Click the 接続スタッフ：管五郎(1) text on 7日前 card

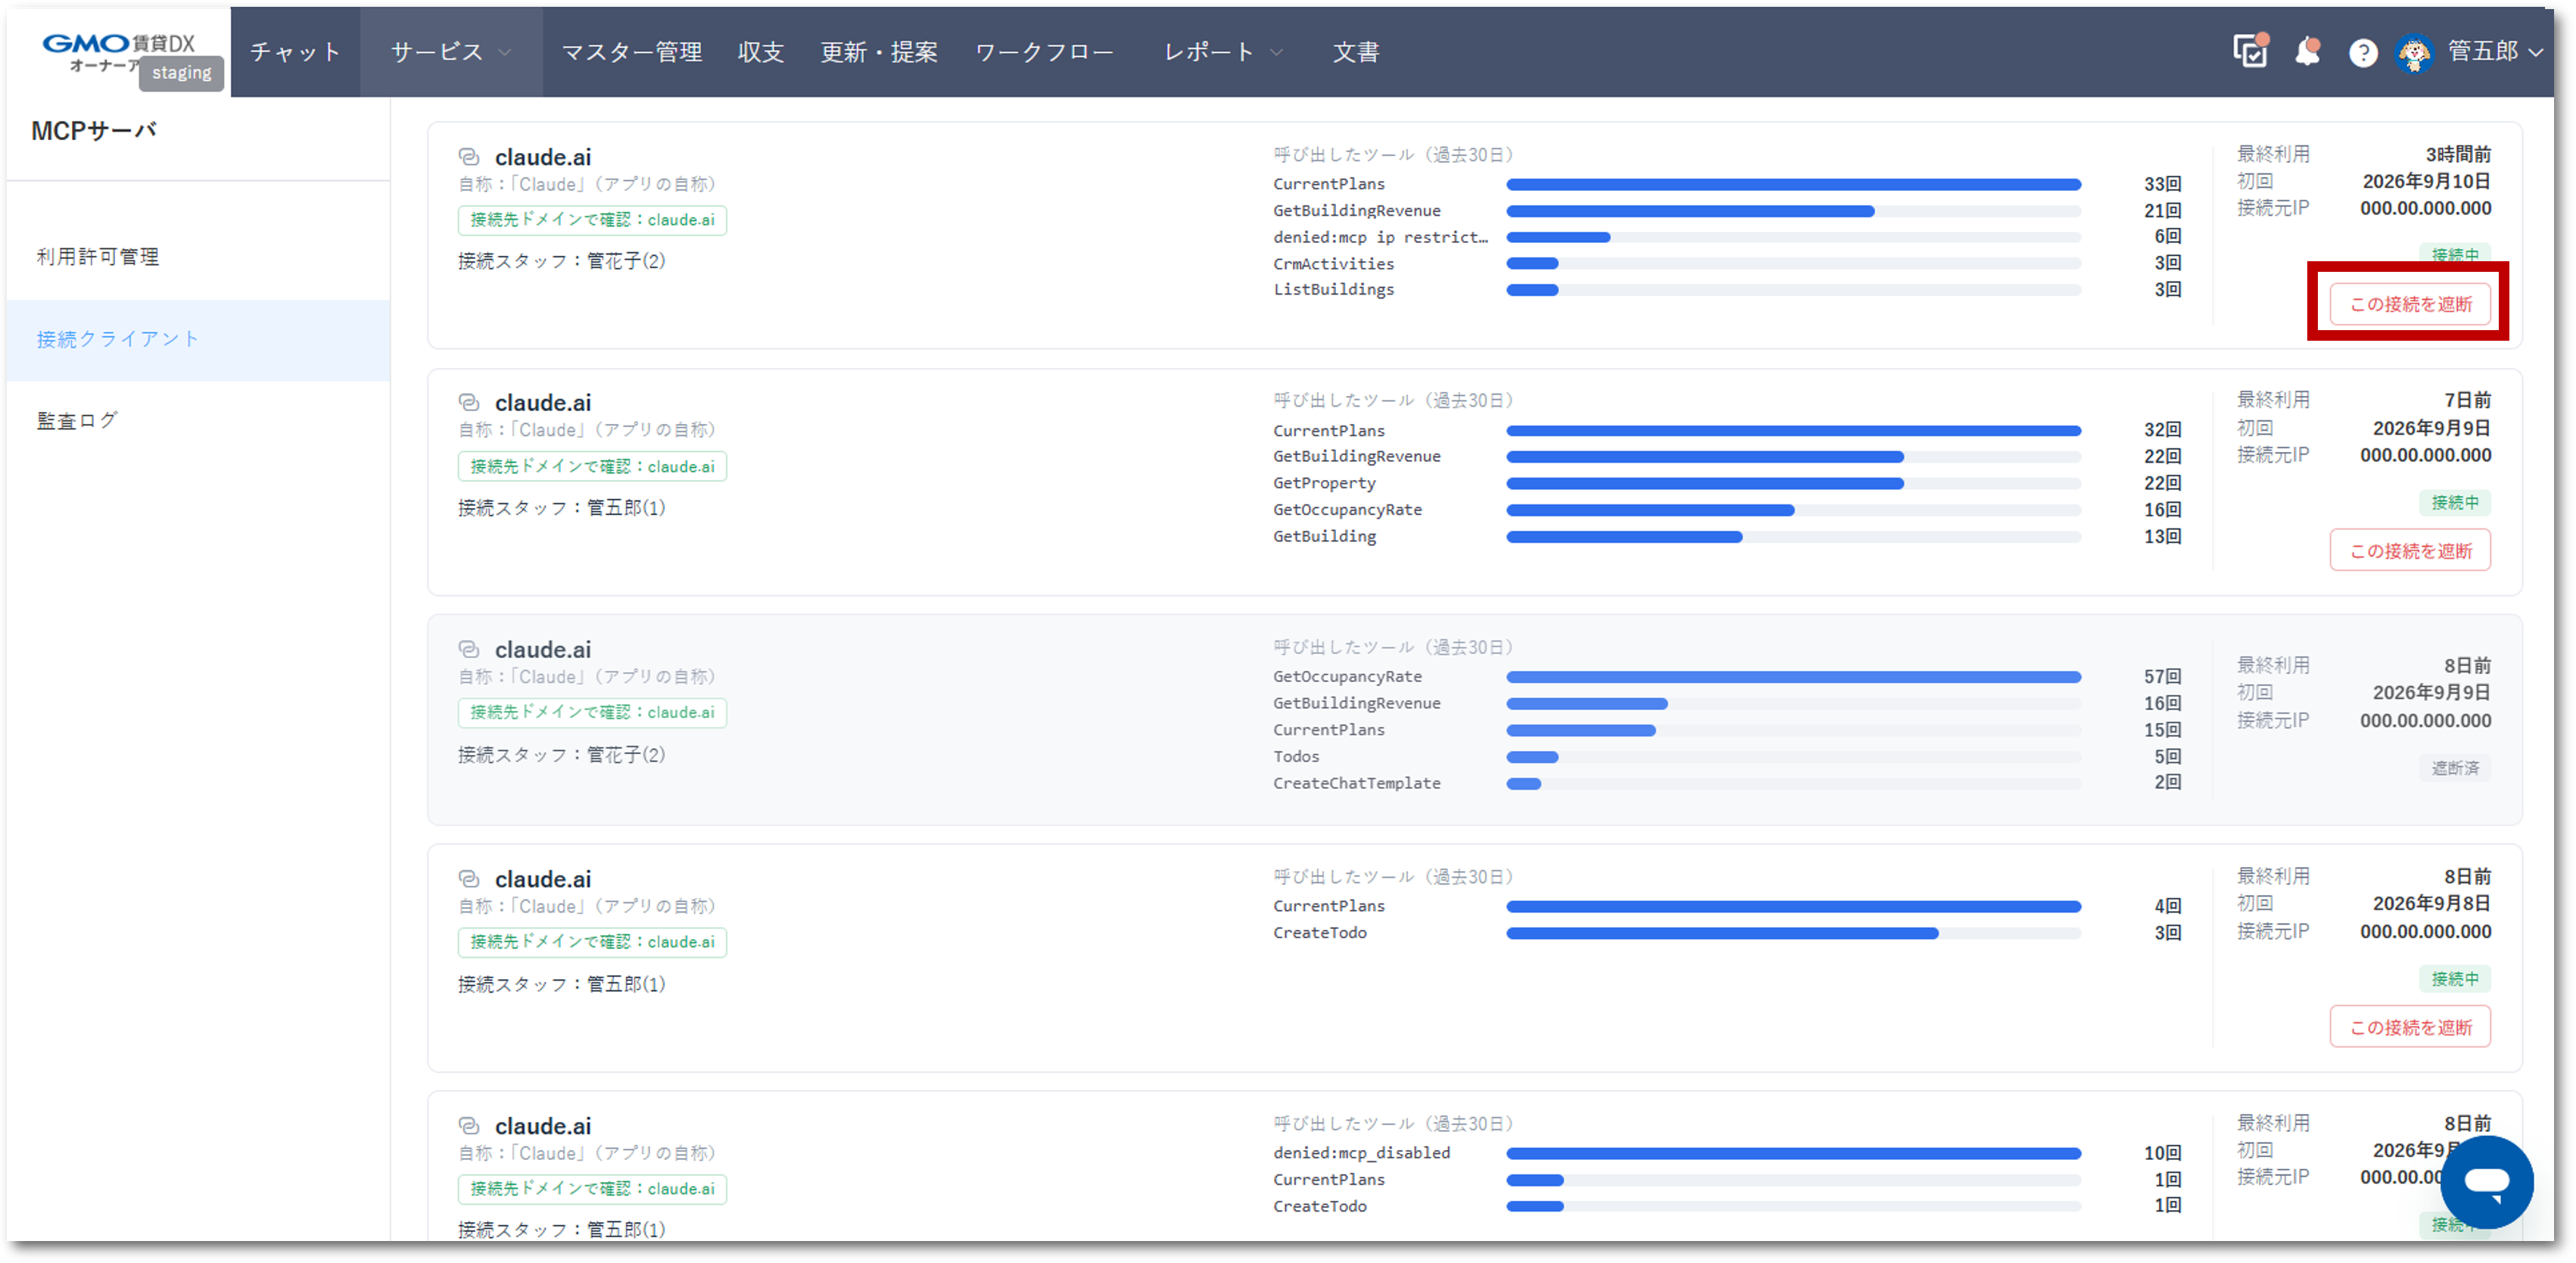[x=562, y=508]
